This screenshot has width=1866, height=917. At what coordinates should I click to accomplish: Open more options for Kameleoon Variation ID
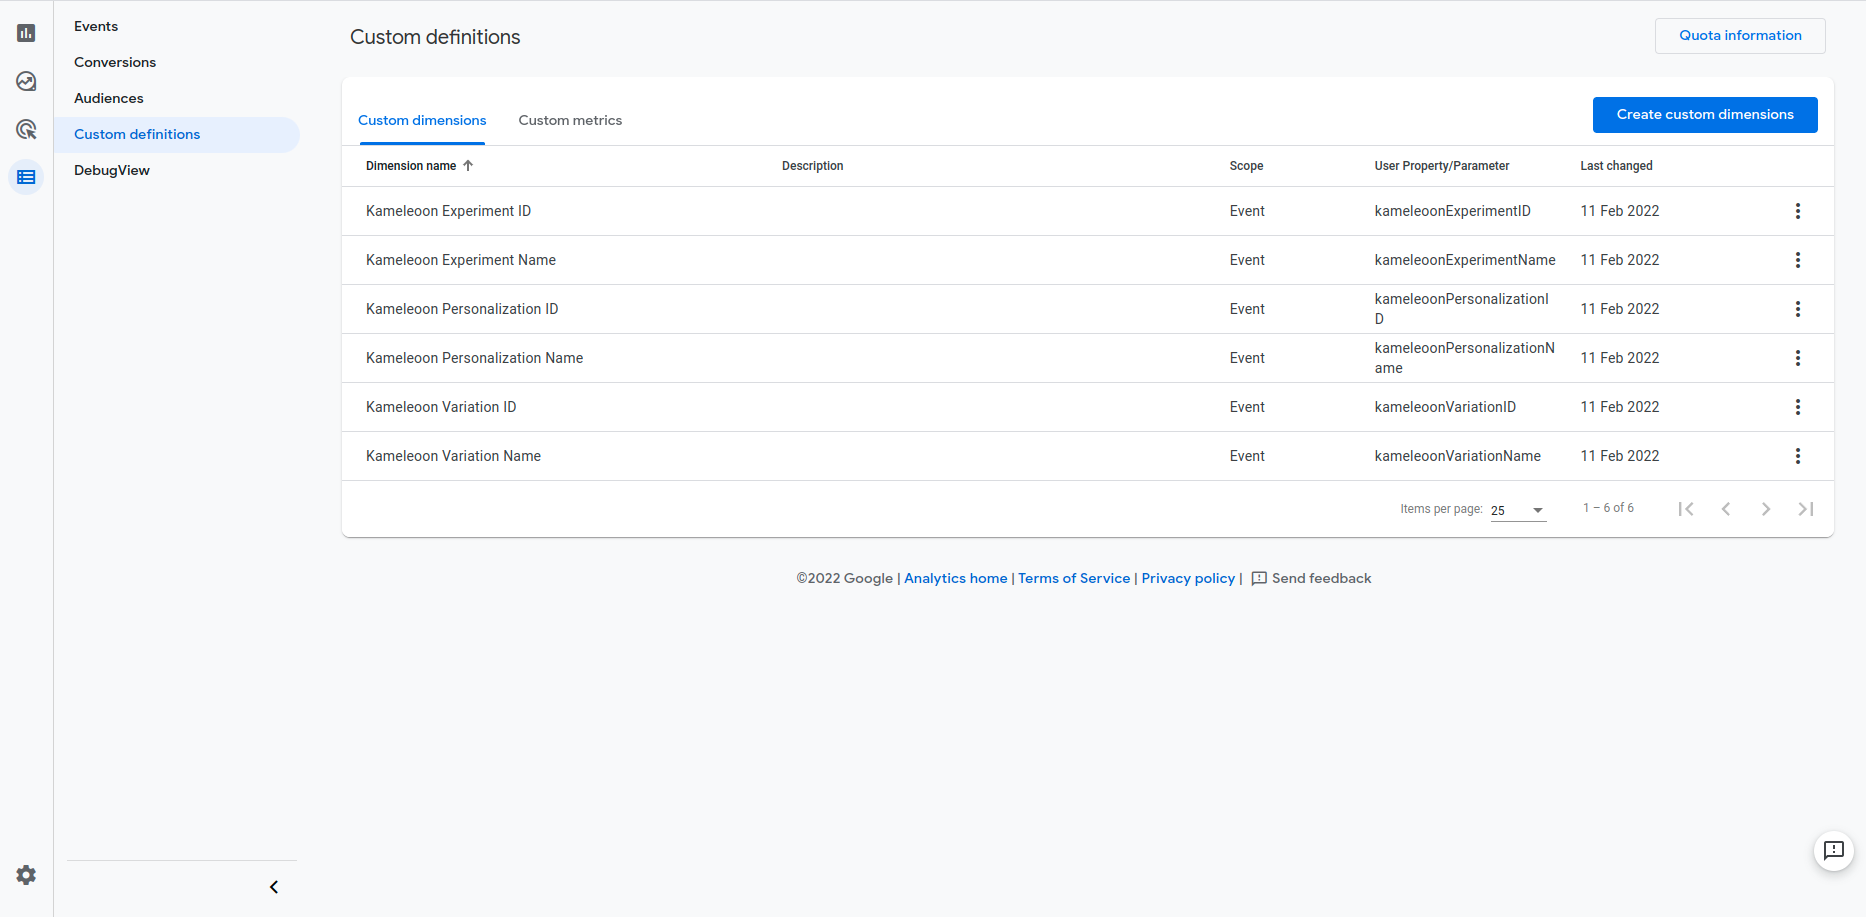coord(1797,407)
